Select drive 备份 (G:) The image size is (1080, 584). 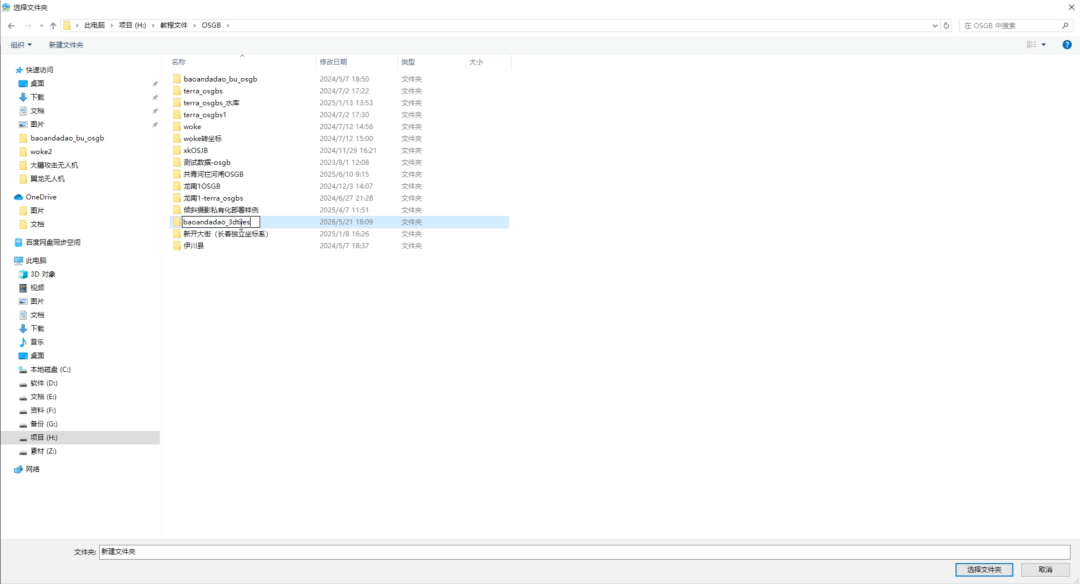(43, 424)
